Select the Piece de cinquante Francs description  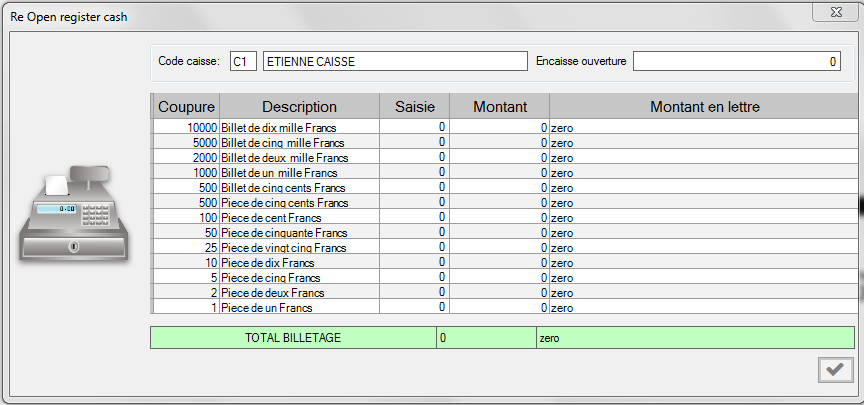tap(284, 232)
